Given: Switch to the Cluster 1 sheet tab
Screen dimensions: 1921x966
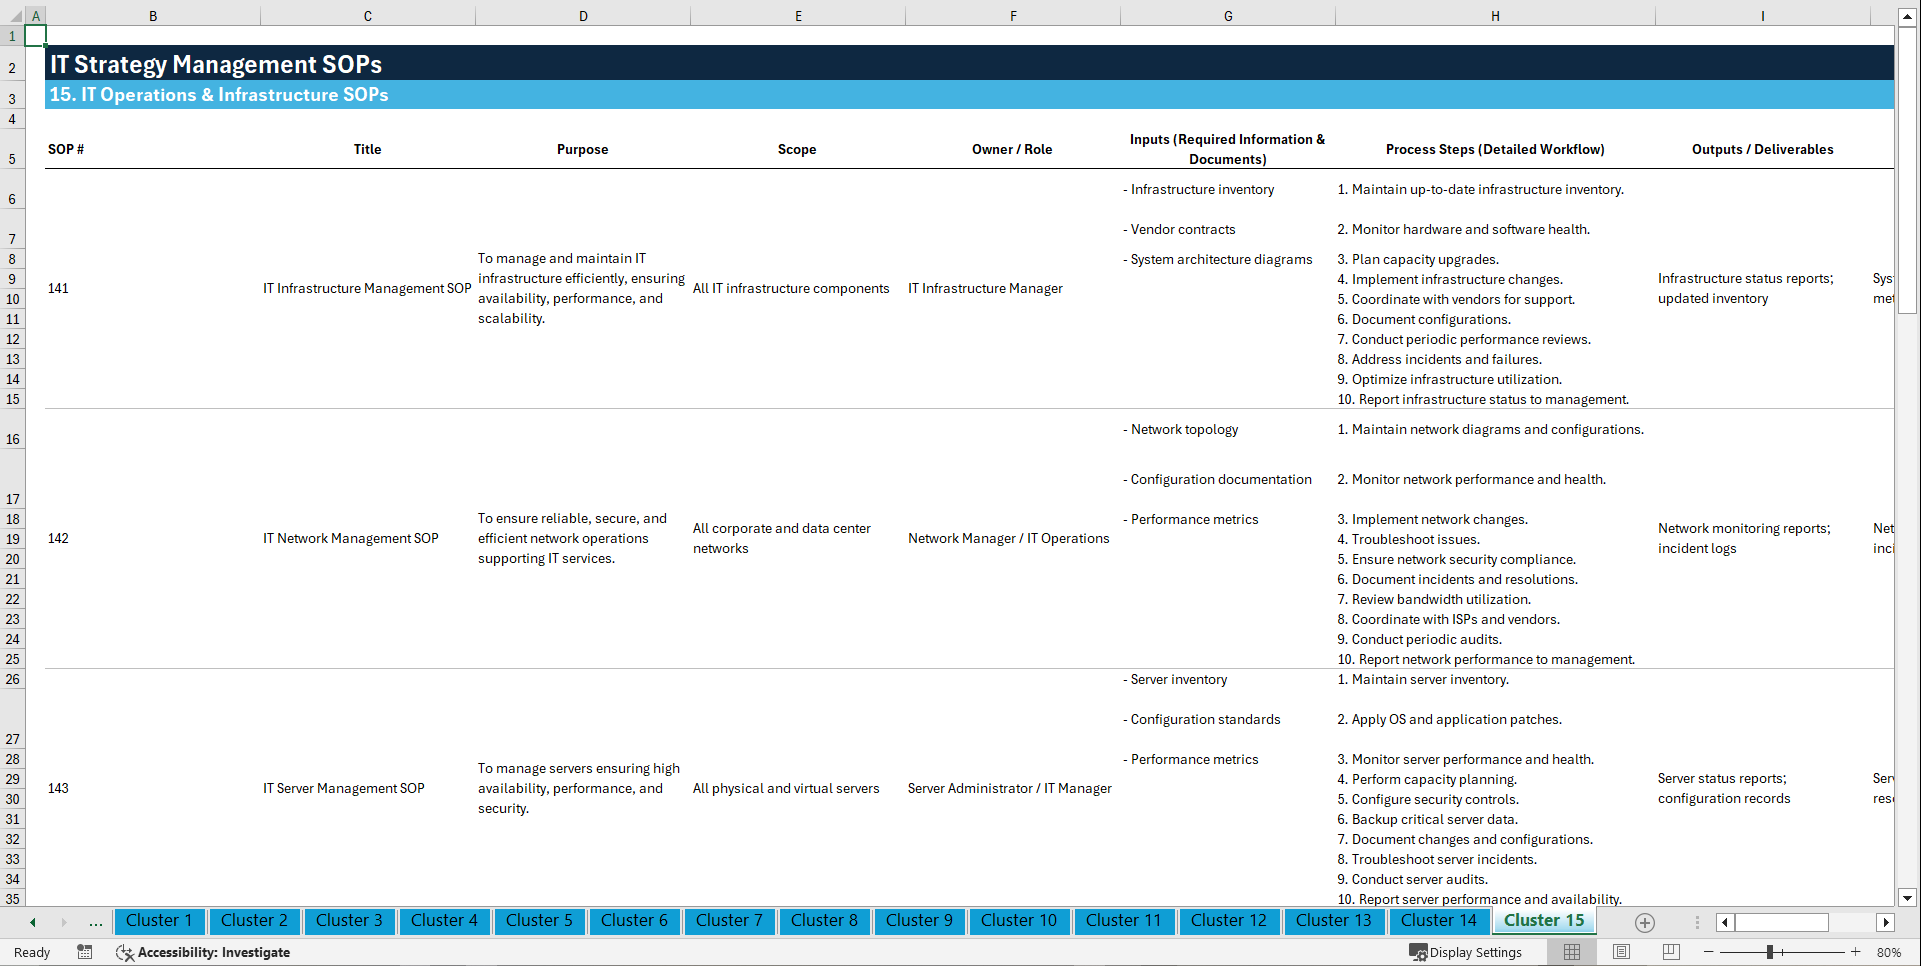Looking at the screenshot, I should point(159,921).
